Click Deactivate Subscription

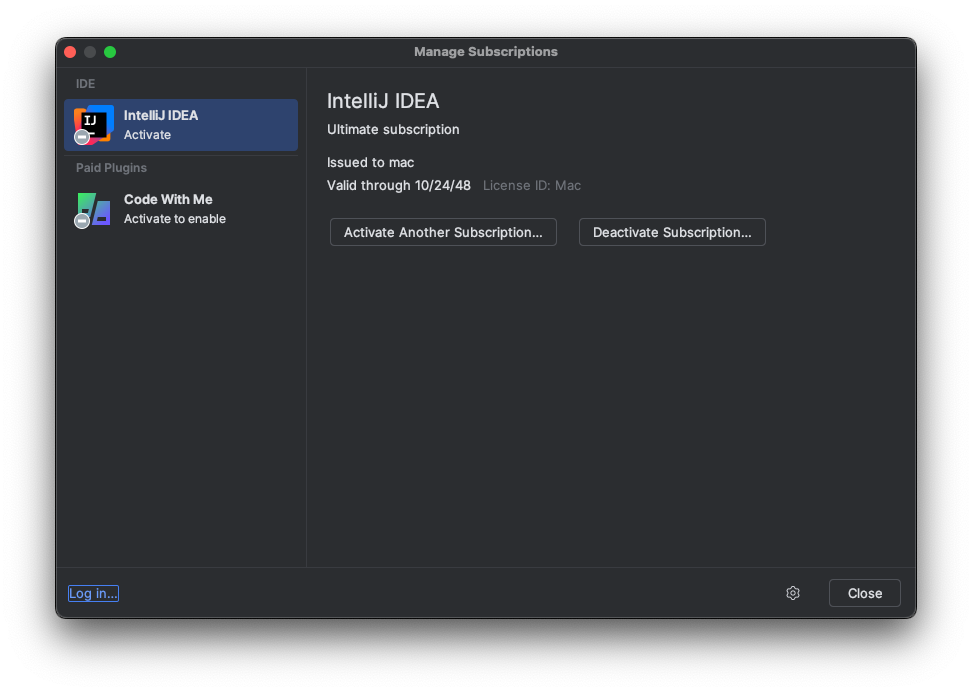tap(671, 232)
